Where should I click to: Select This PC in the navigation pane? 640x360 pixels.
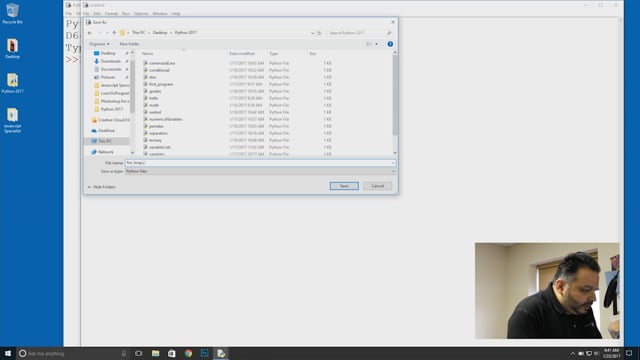tap(105, 141)
